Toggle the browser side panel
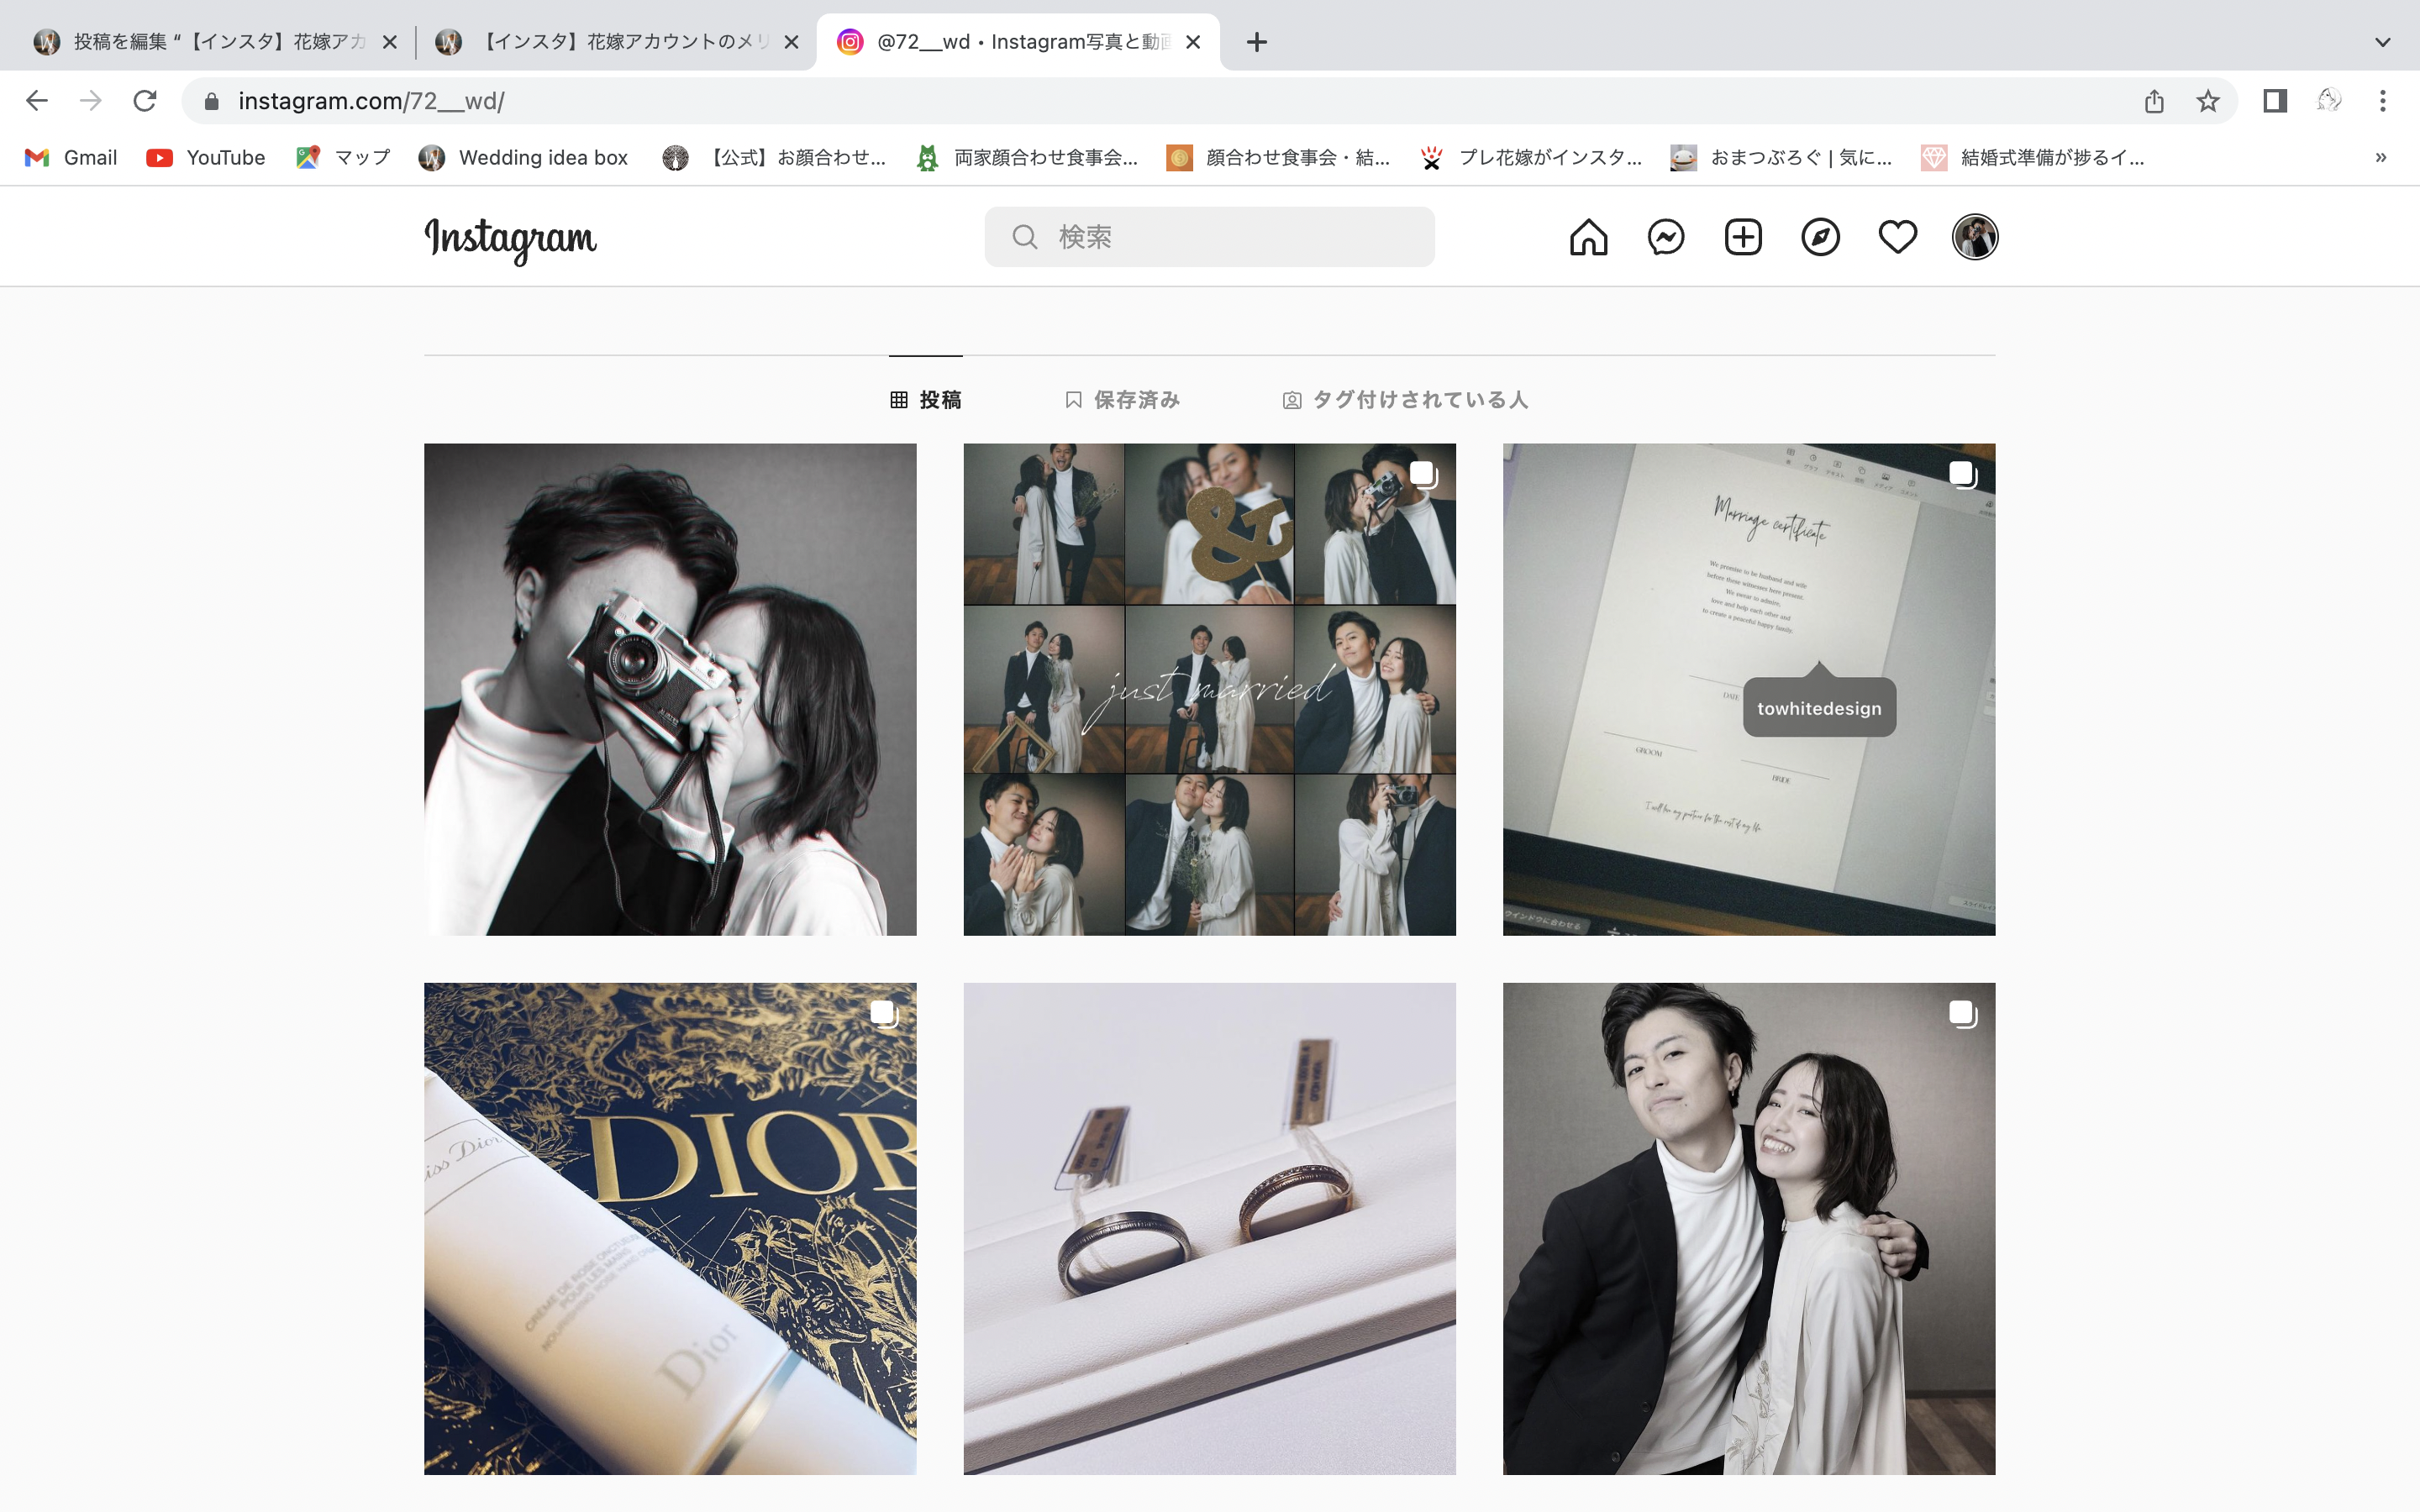2420x1512 pixels. (2275, 101)
